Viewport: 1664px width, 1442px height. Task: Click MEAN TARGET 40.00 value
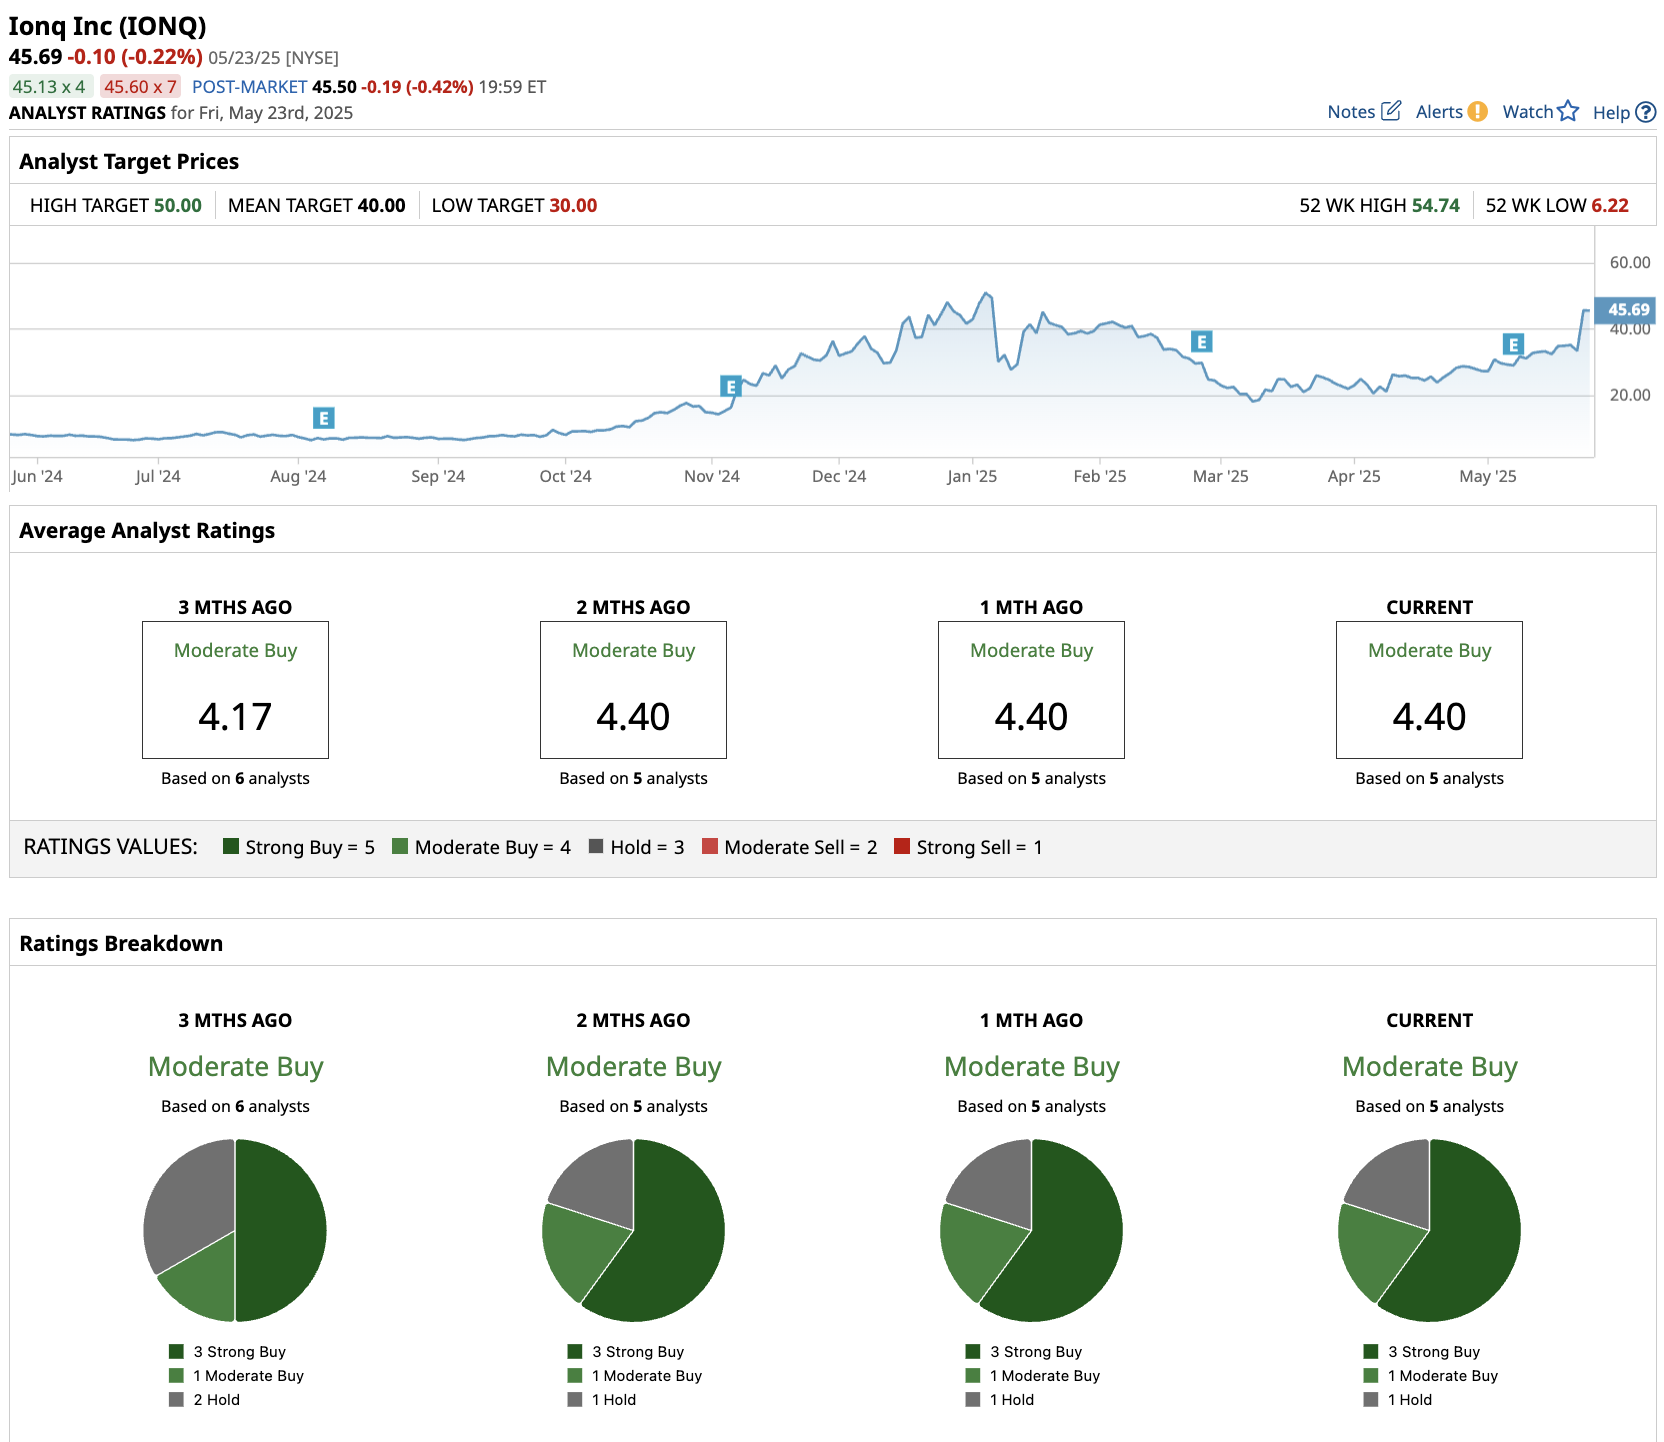pos(382,205)
